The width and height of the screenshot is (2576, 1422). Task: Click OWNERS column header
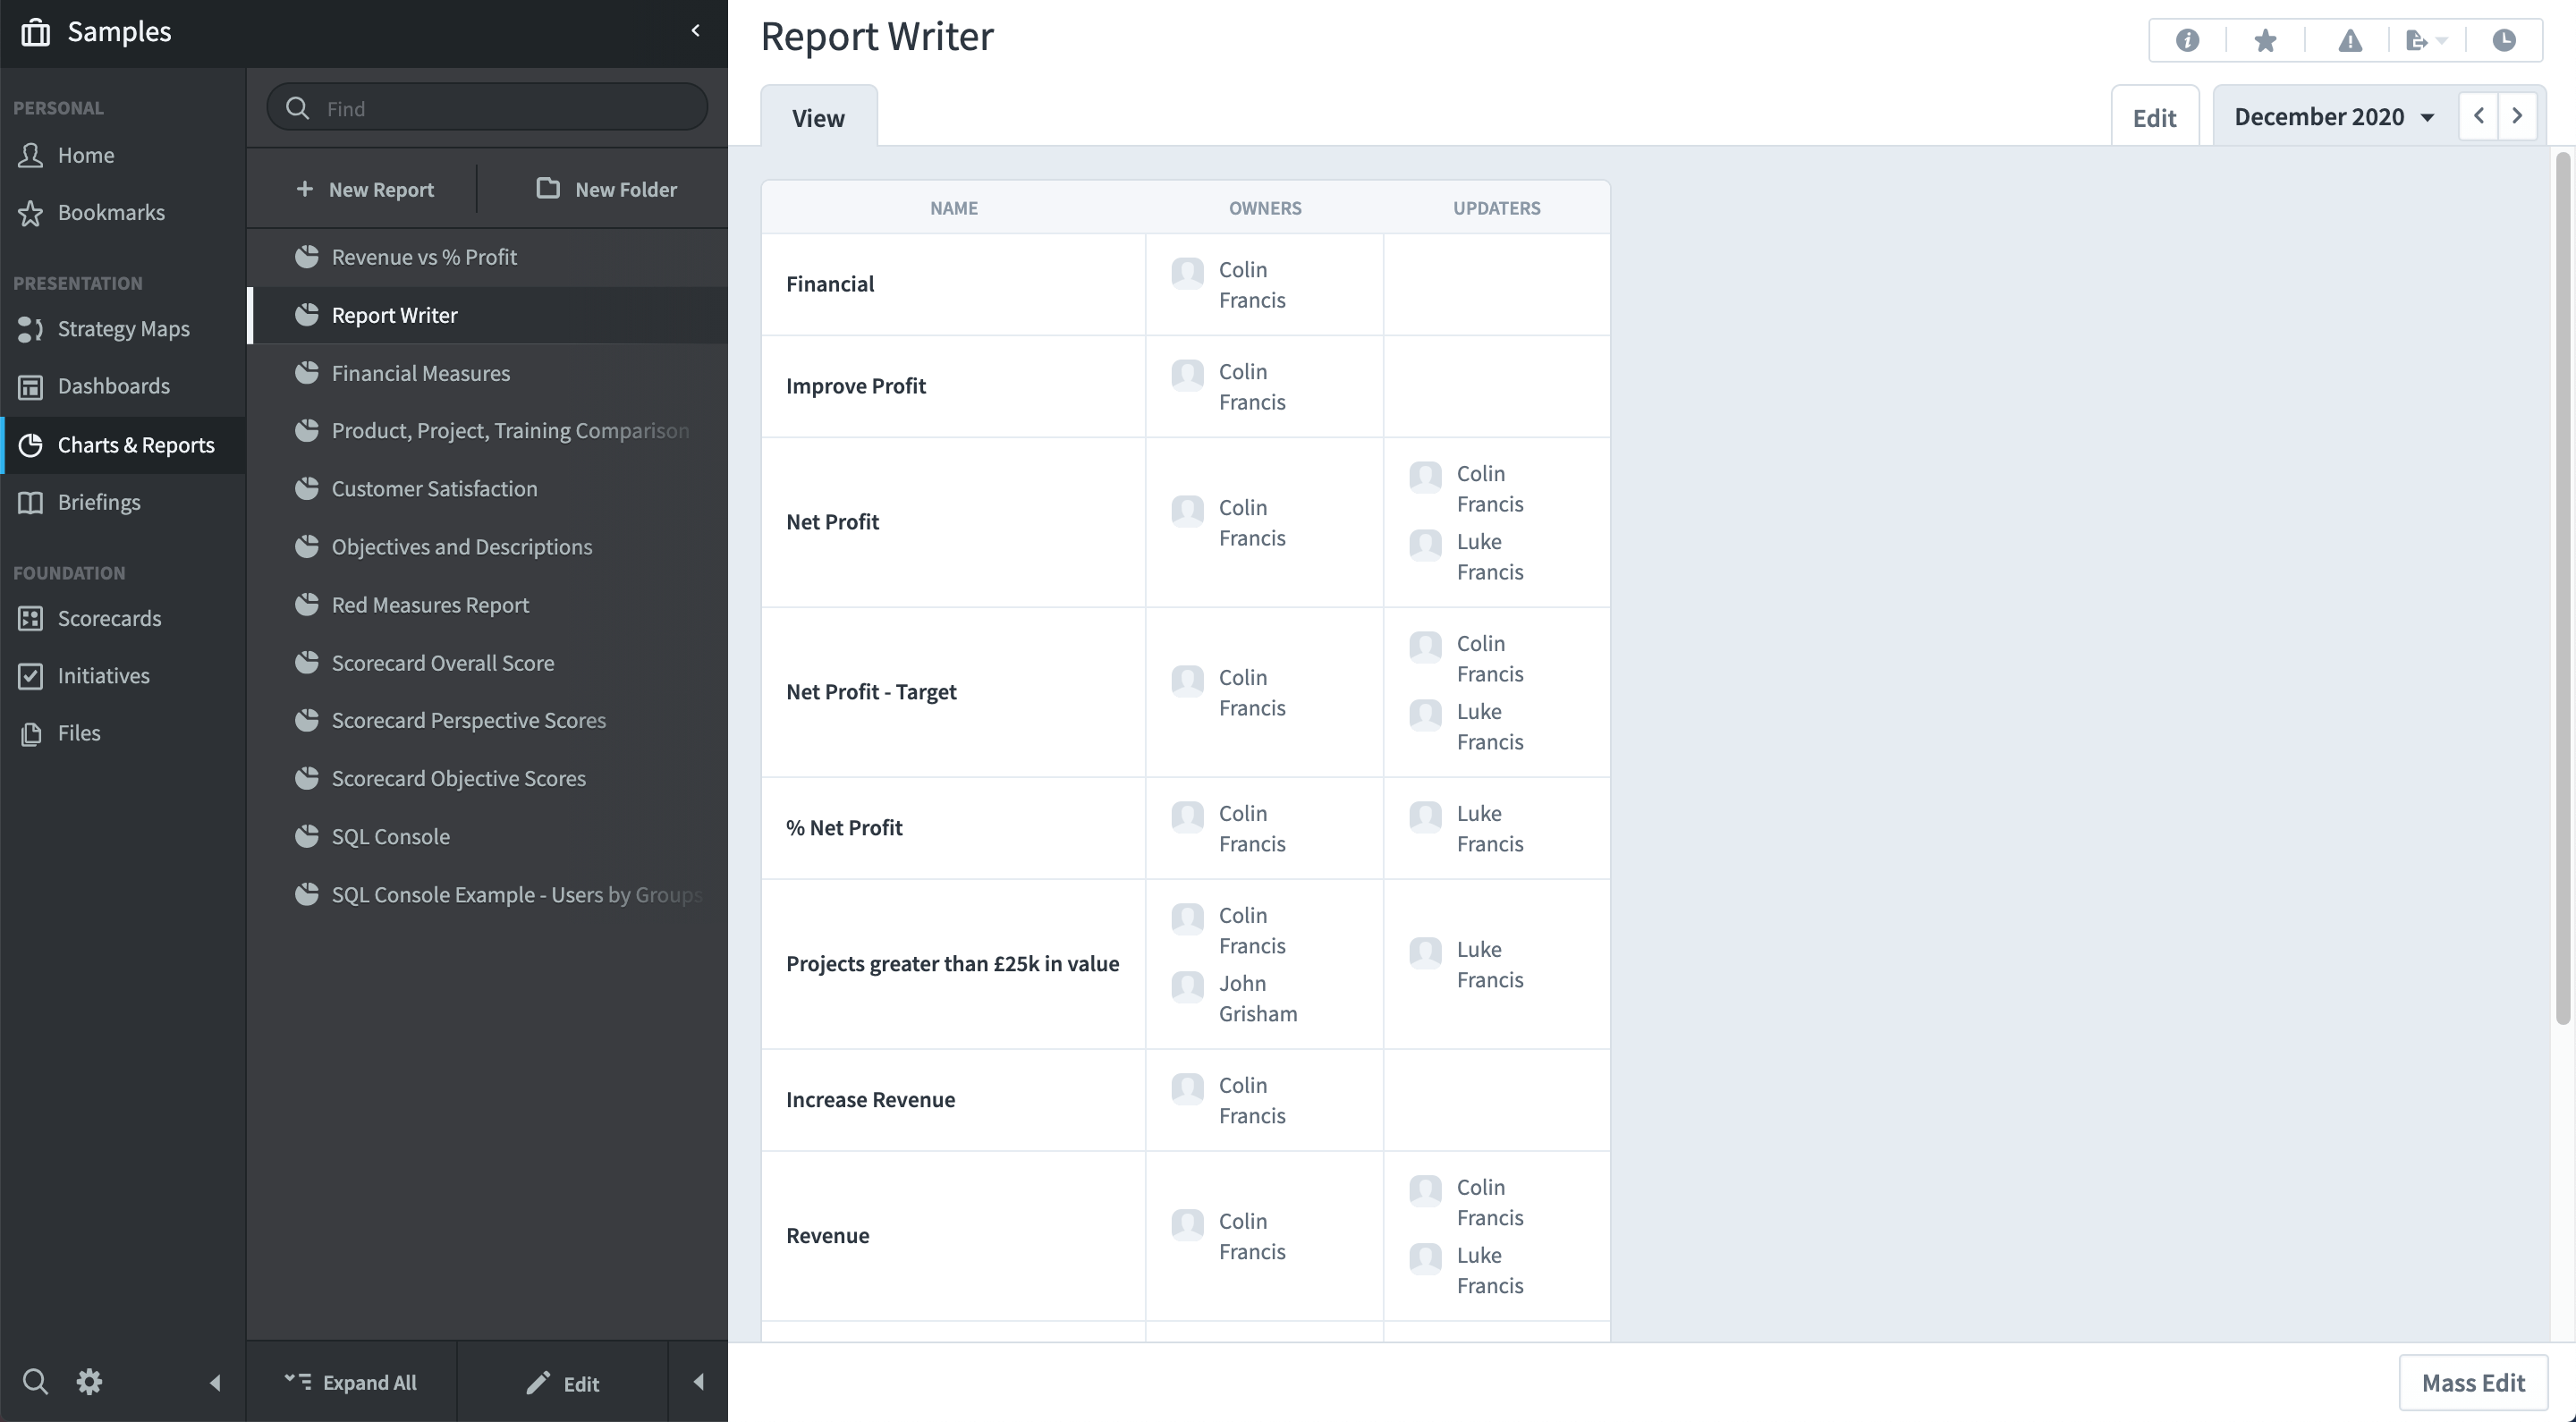pyautogui.click(x=1264, y=207)
